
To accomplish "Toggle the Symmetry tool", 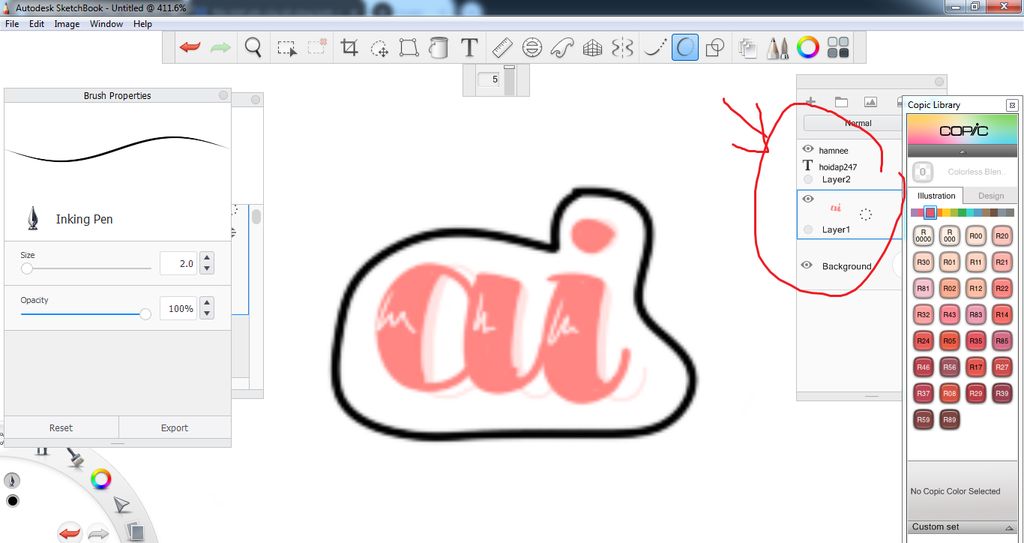I will [x=622, y=48].
